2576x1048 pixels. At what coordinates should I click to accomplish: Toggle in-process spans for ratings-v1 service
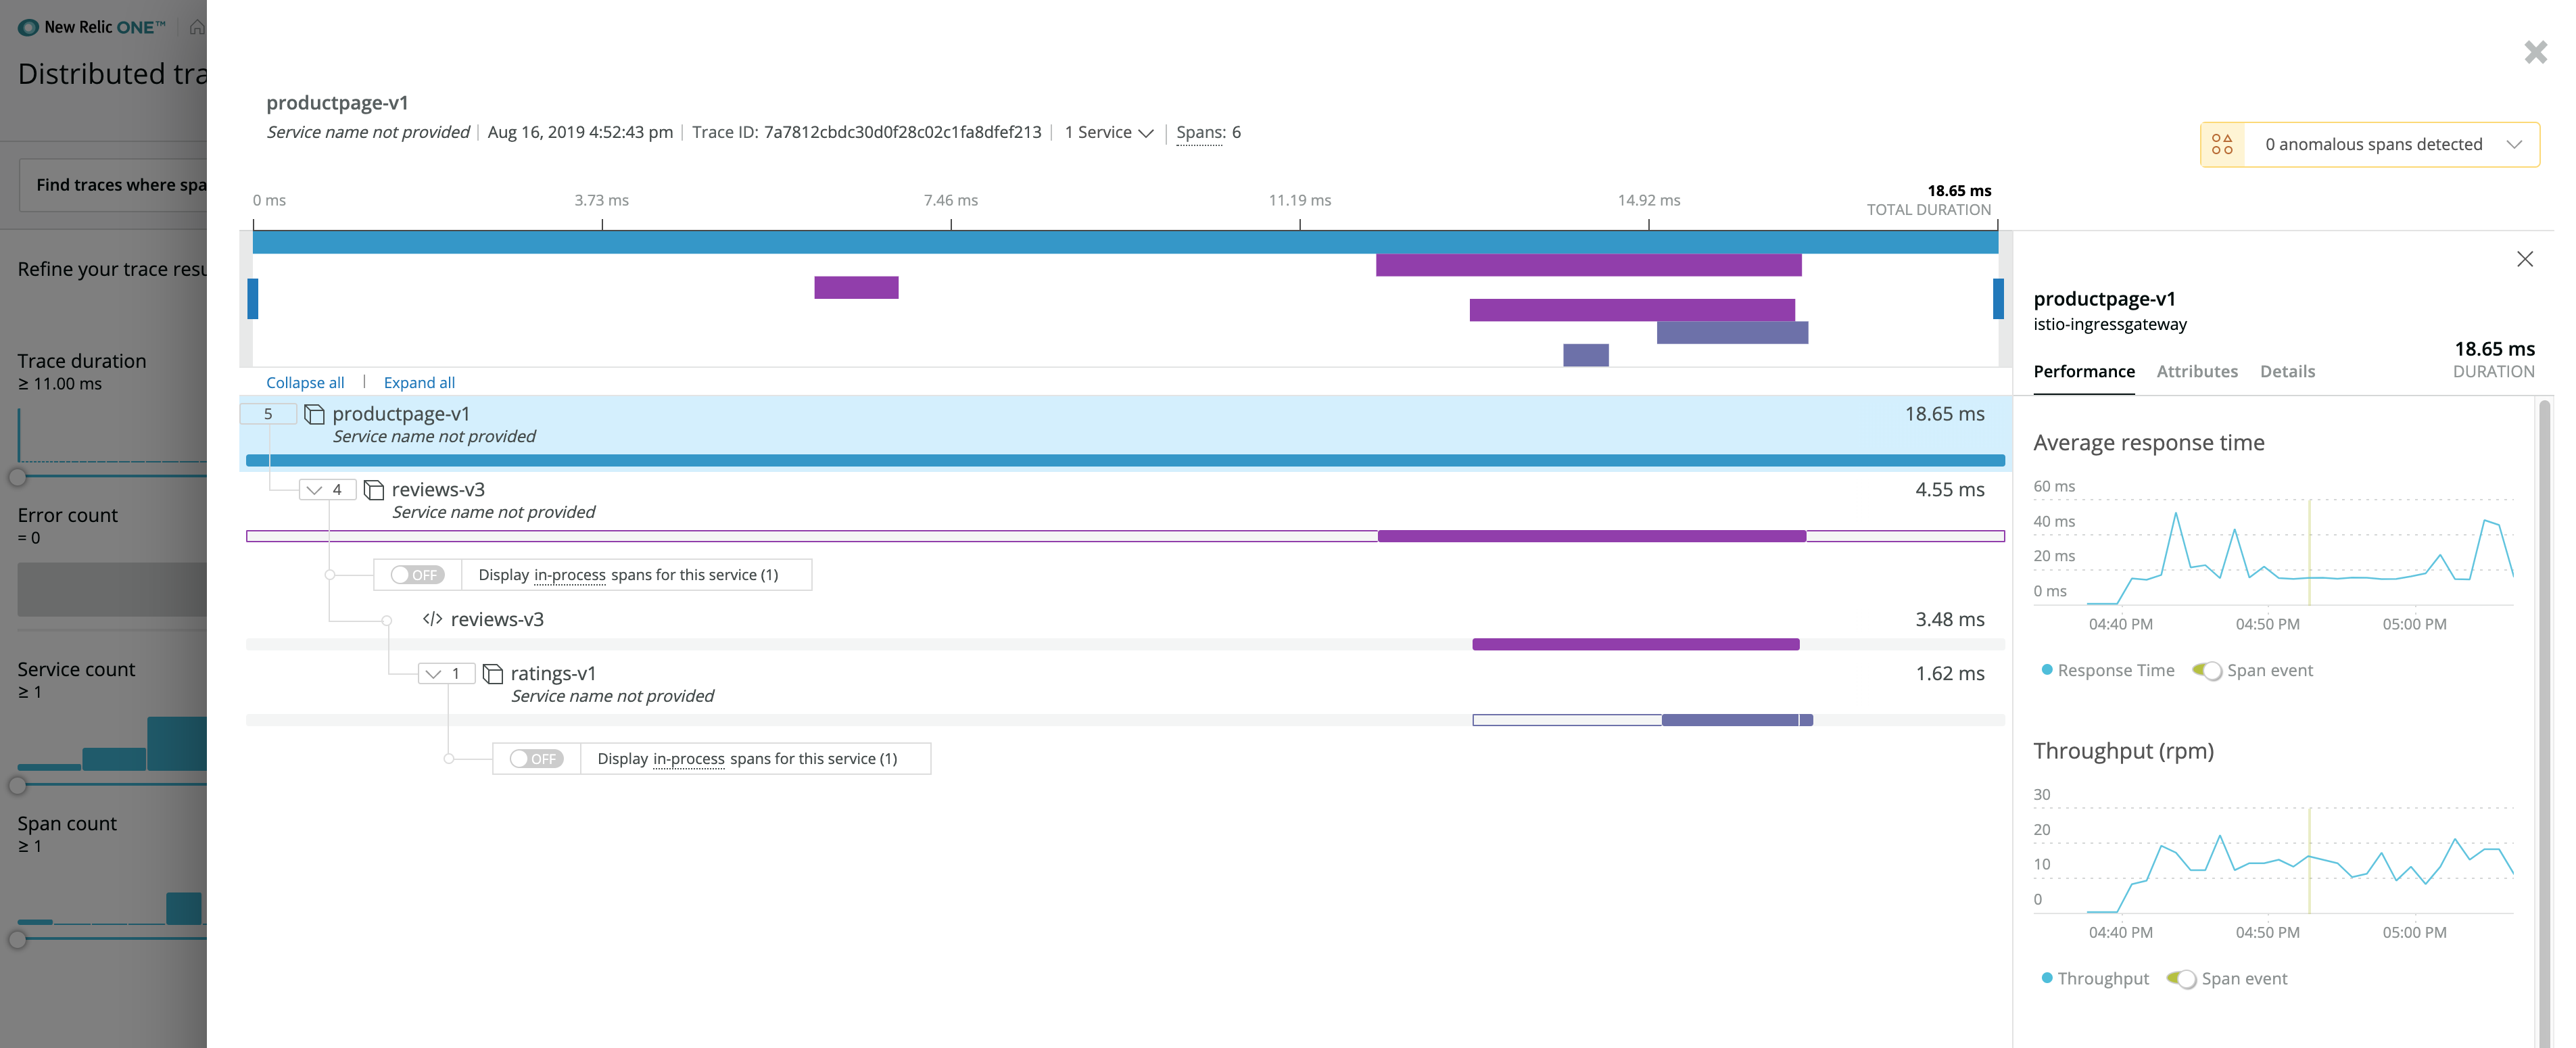click(536, 759)
